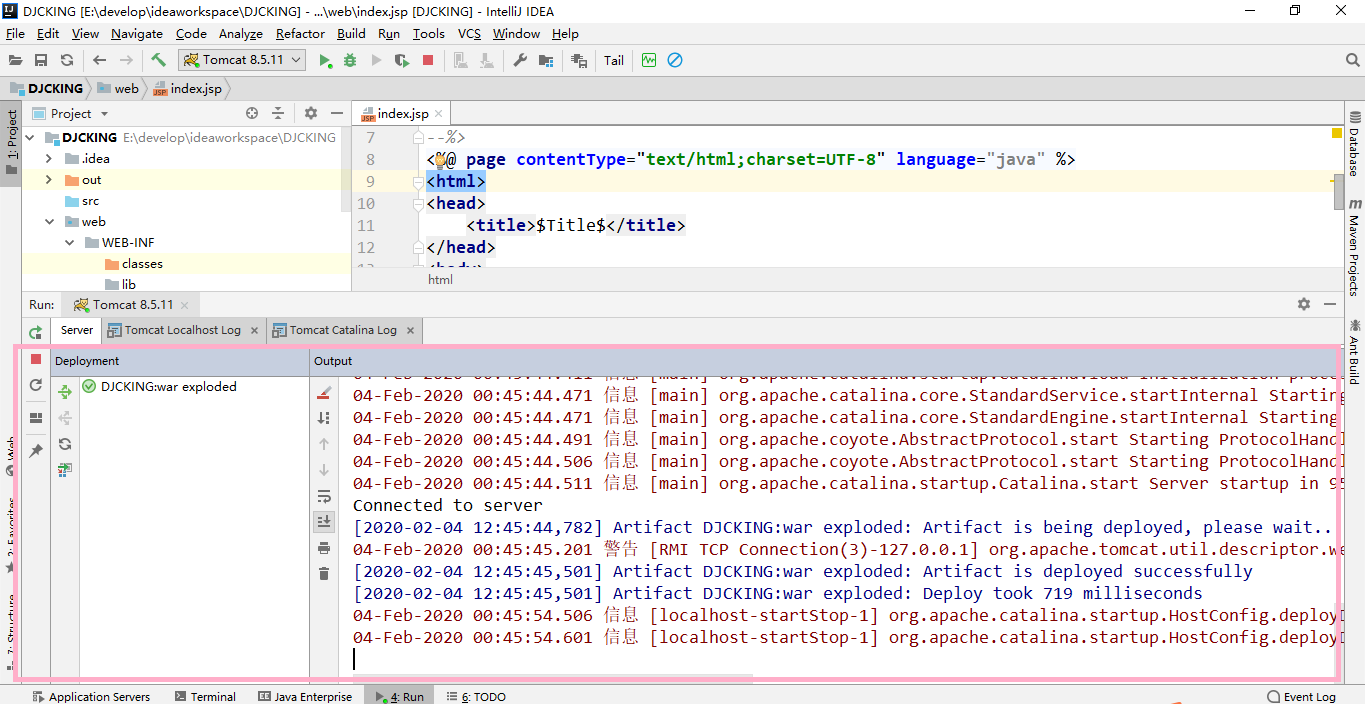
Task: Click Run with Coverage icon
Action: point(402,61)
